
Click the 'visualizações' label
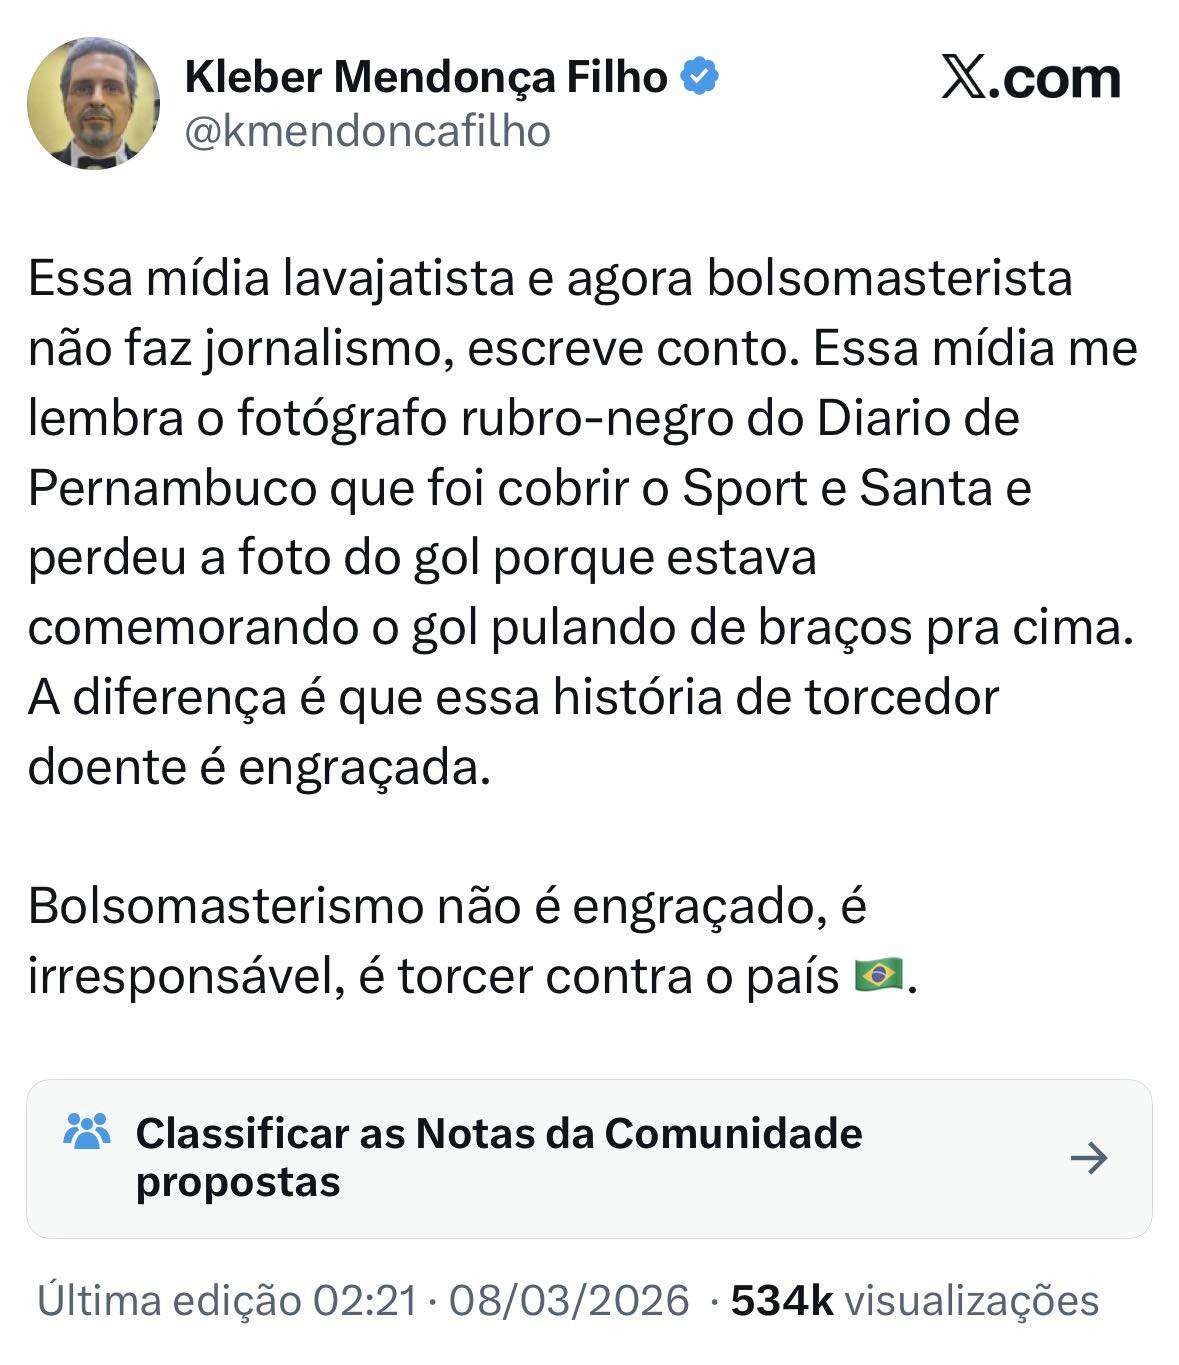[x=971, y=1301]
